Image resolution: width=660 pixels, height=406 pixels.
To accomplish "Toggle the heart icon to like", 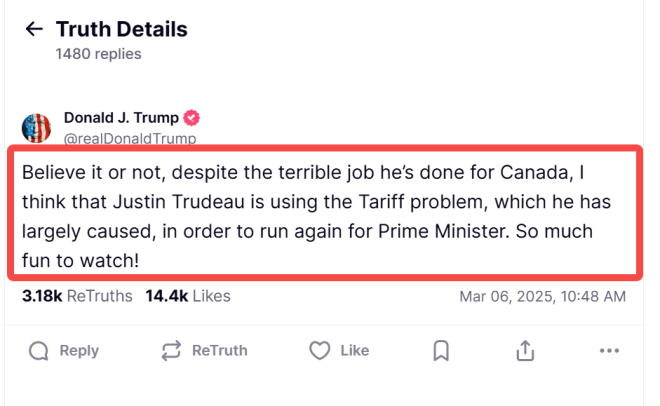I will click(320, 350).
